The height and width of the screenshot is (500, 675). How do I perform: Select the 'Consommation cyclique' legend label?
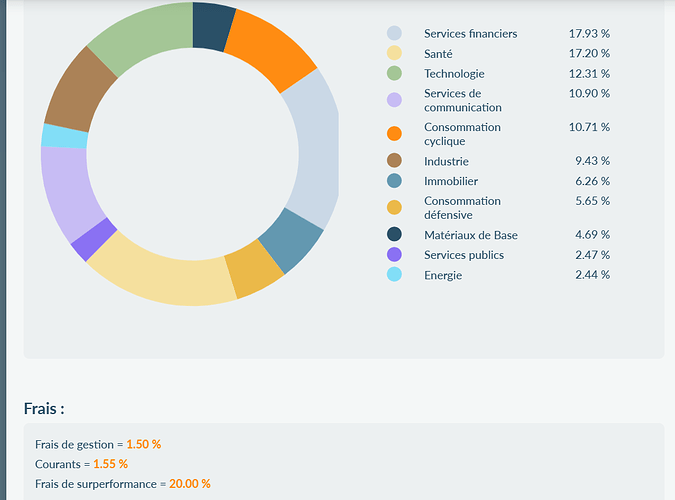[x=462, y=134]
